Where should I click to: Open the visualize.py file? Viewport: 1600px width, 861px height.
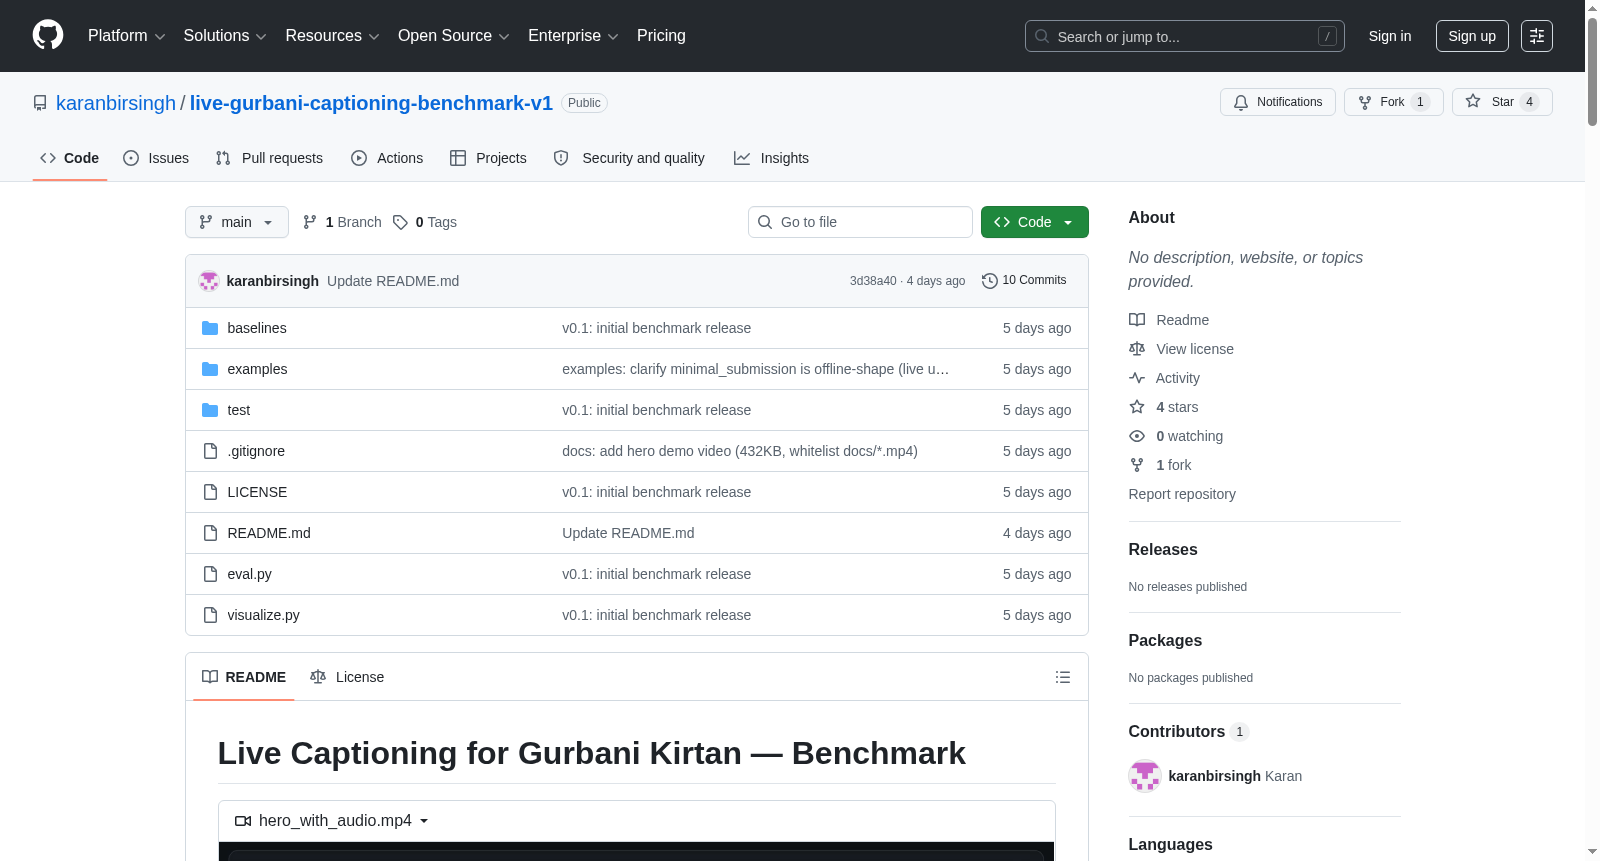tap(264, 615)
